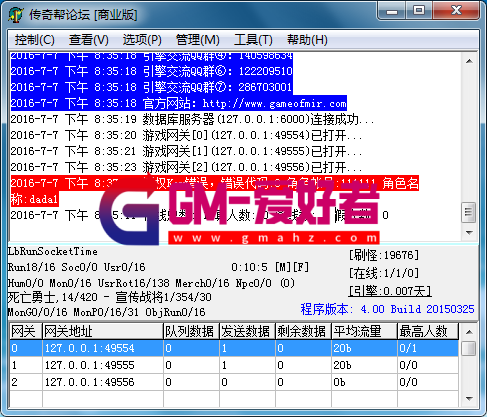Click the 平均流量 column header

pos(364,332)
